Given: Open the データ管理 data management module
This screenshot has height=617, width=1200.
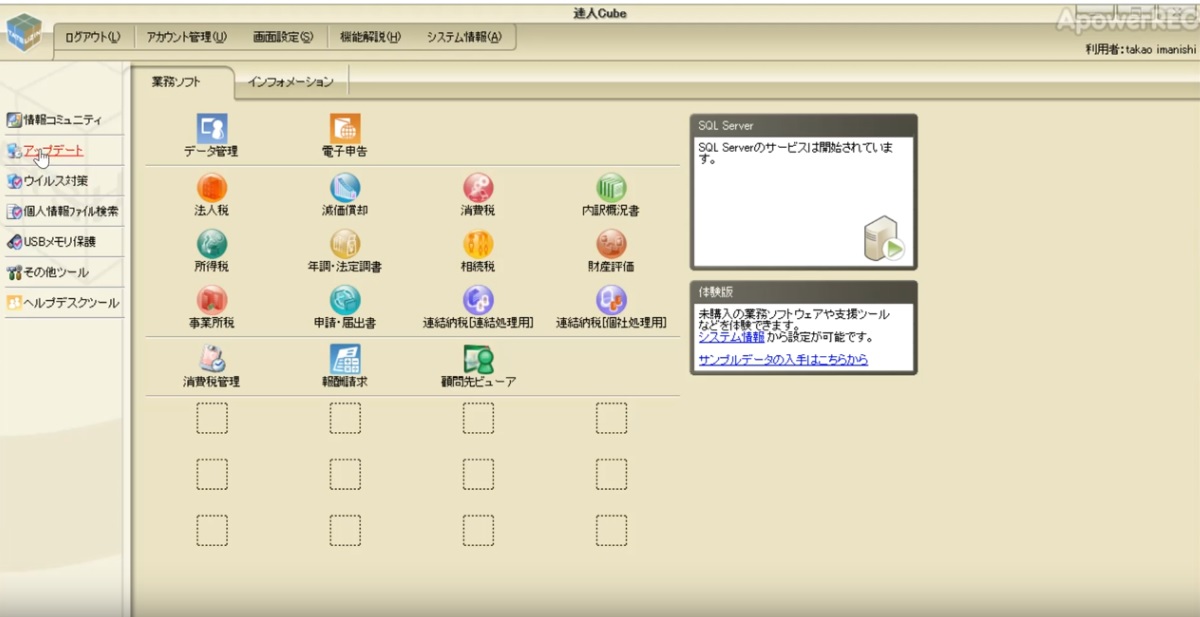Looking at the screenshot, I should (211, 135).
